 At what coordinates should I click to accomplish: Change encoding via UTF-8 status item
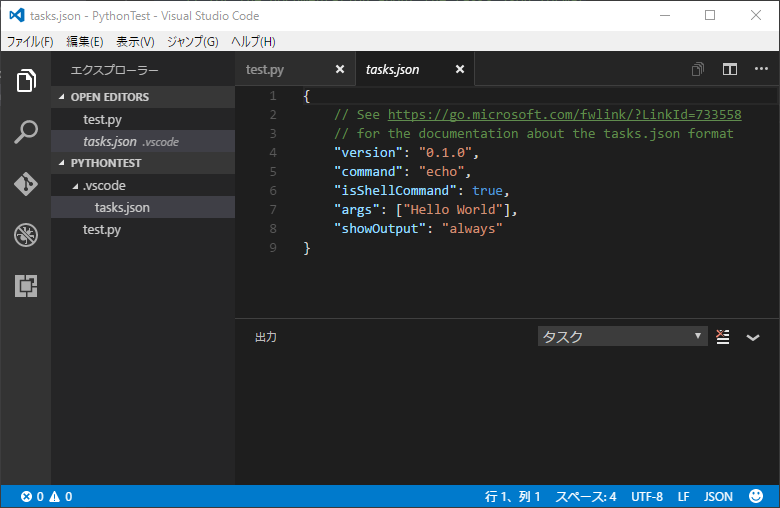(647, 497)
